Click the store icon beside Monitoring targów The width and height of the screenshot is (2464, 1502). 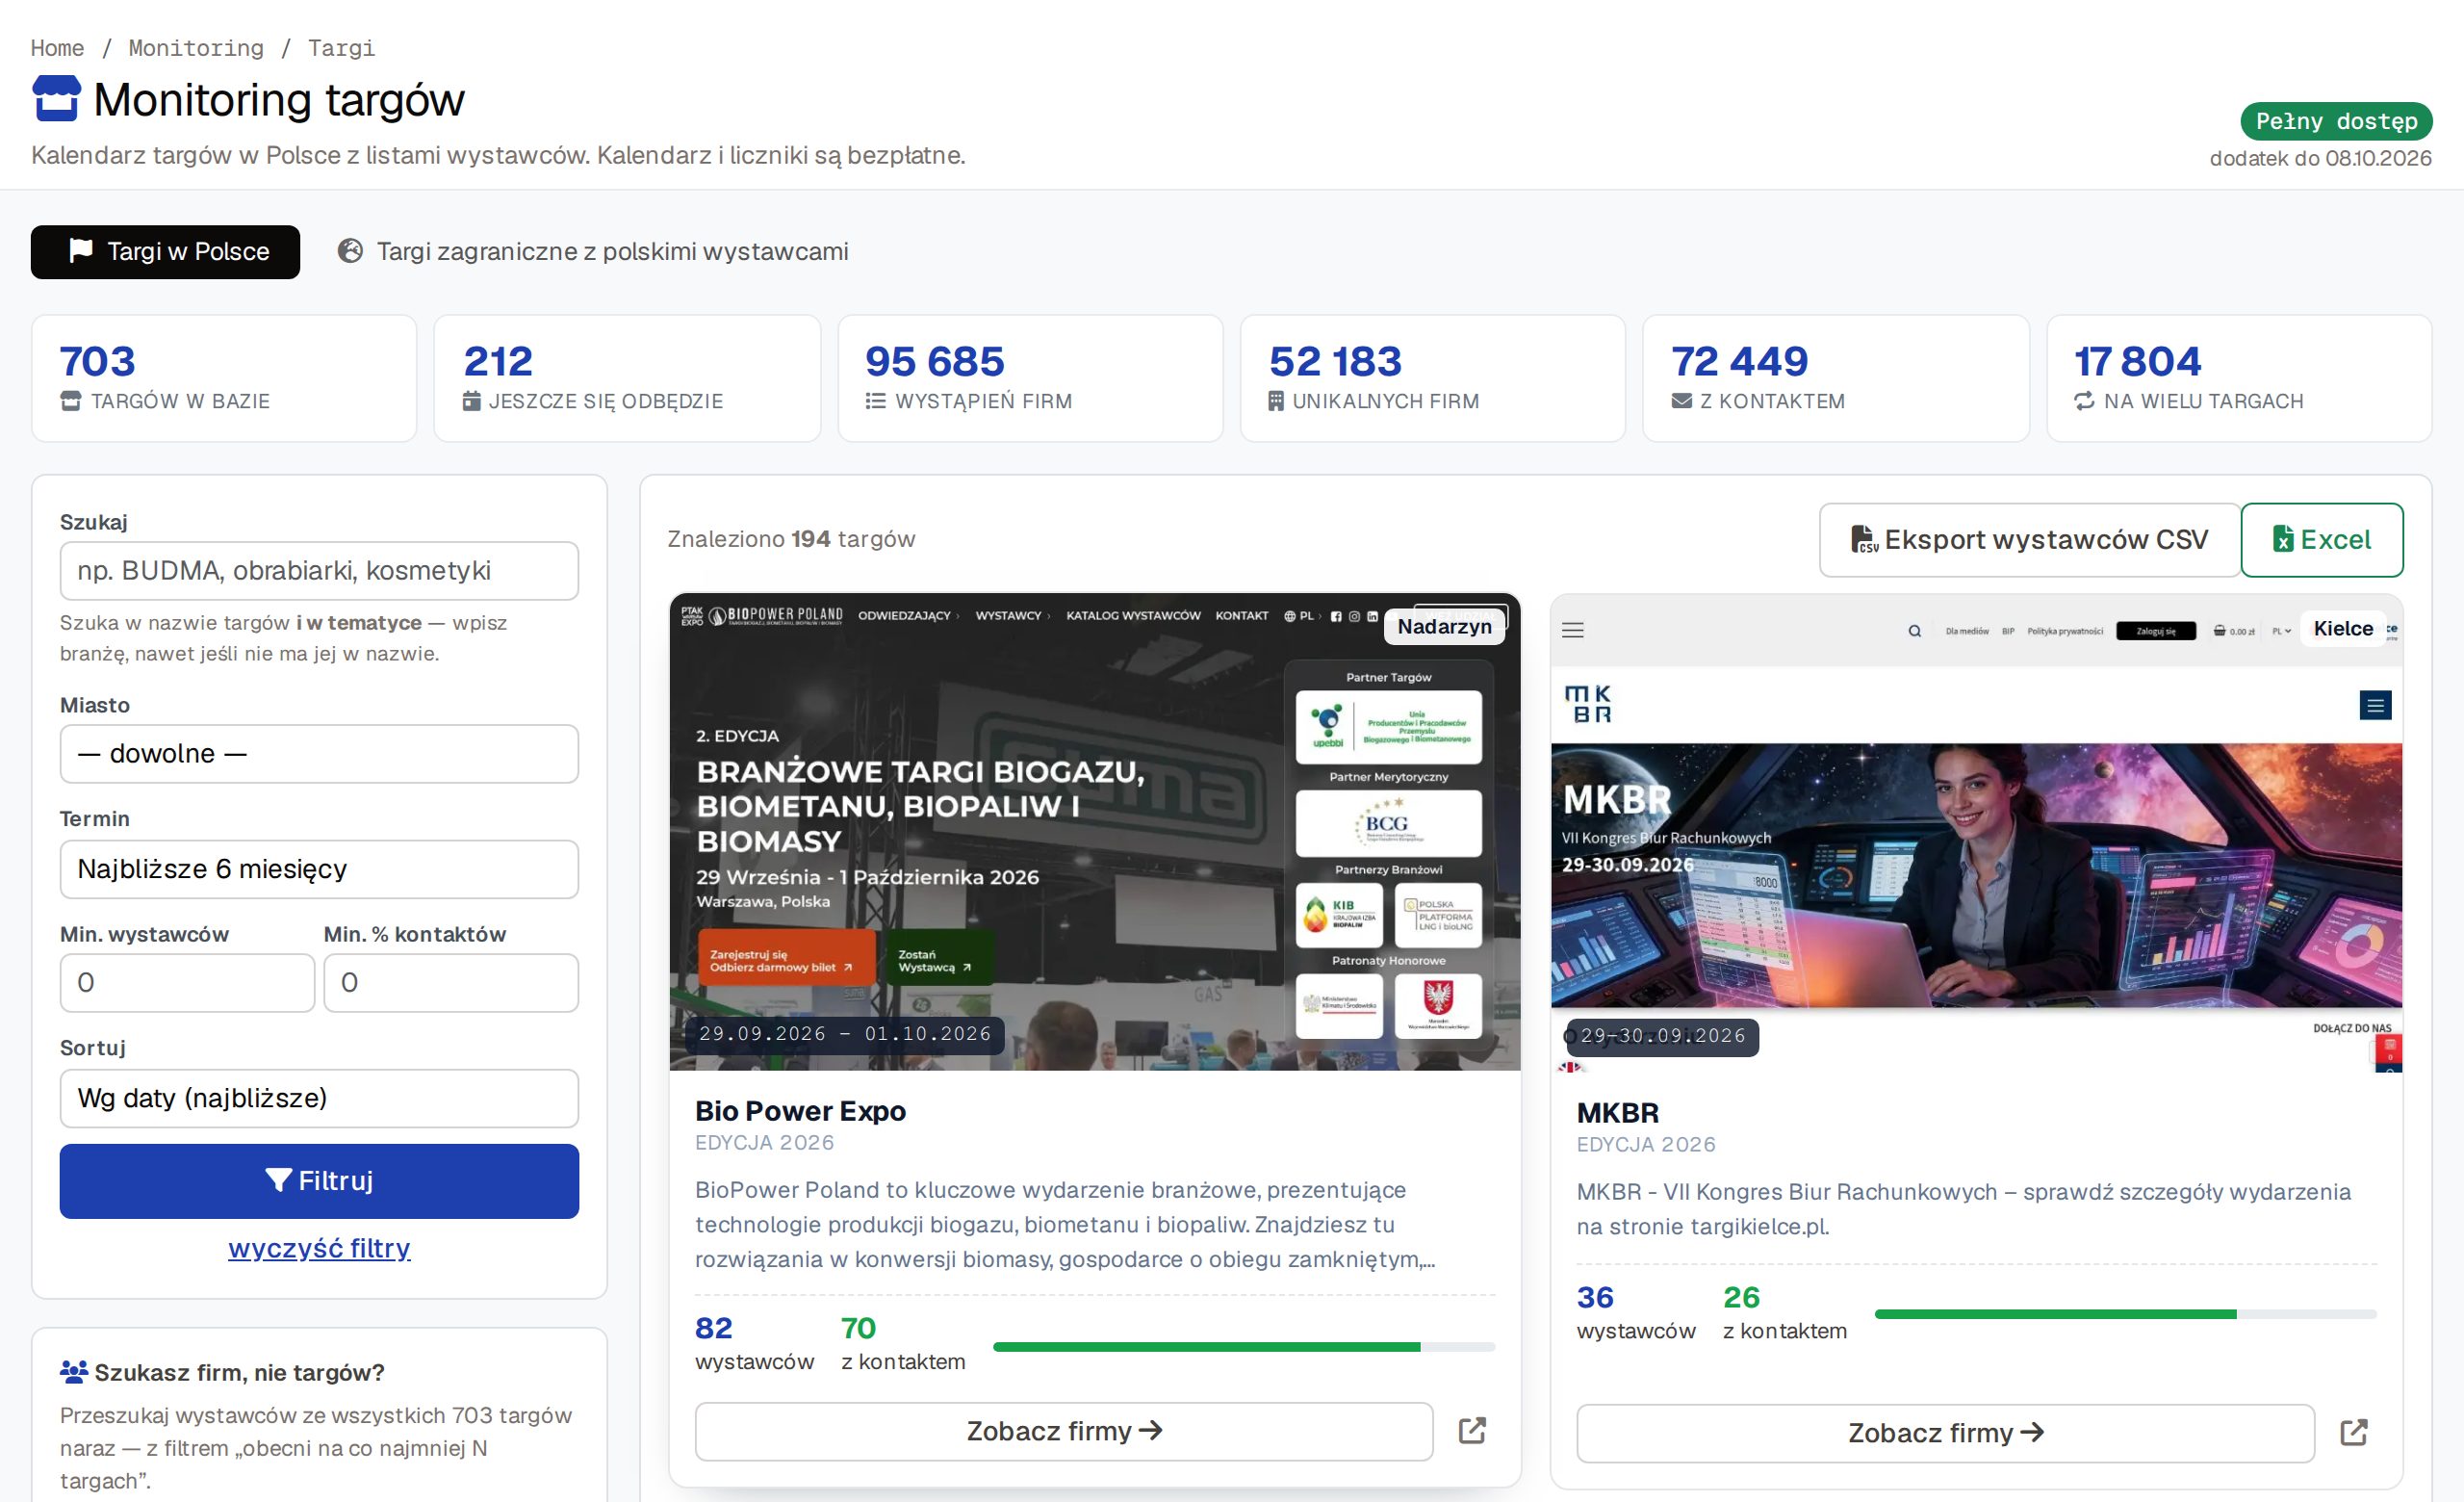pos(56,99)
